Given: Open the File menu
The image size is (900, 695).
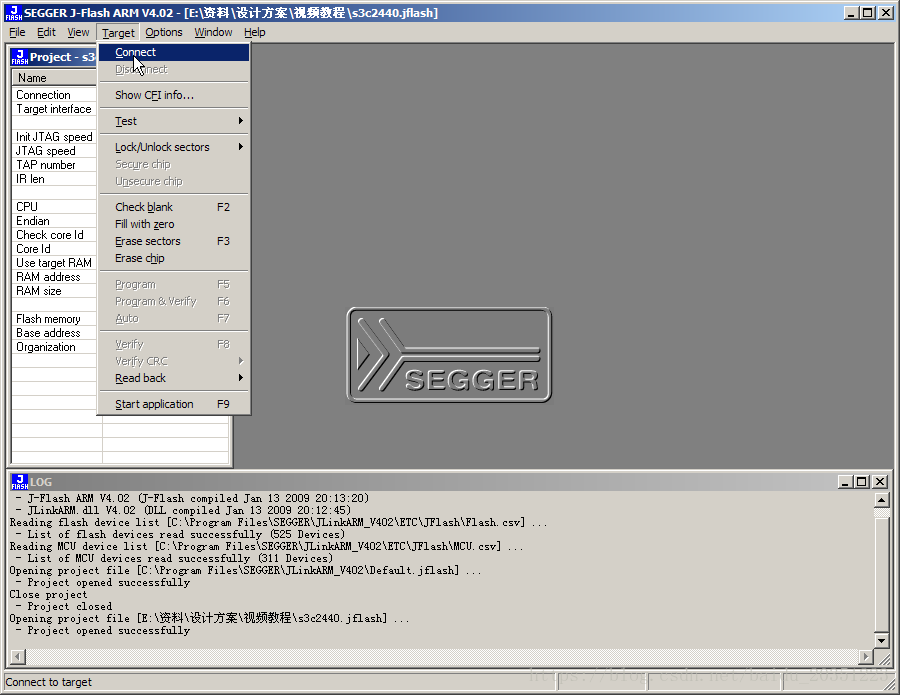Looking at the screenshot, I should point(17,32).
